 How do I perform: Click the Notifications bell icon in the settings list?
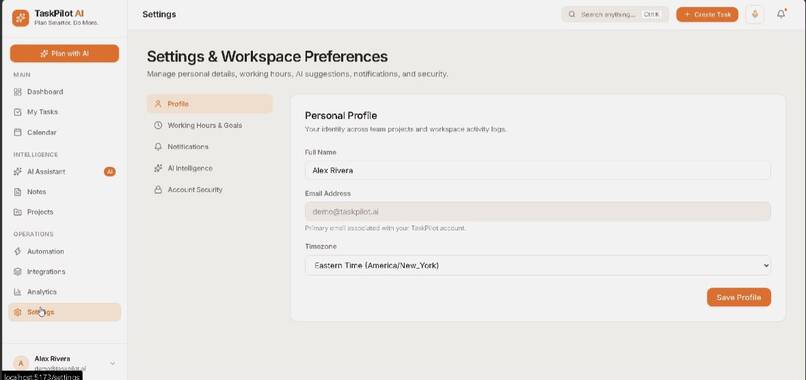tap(158, 147)
